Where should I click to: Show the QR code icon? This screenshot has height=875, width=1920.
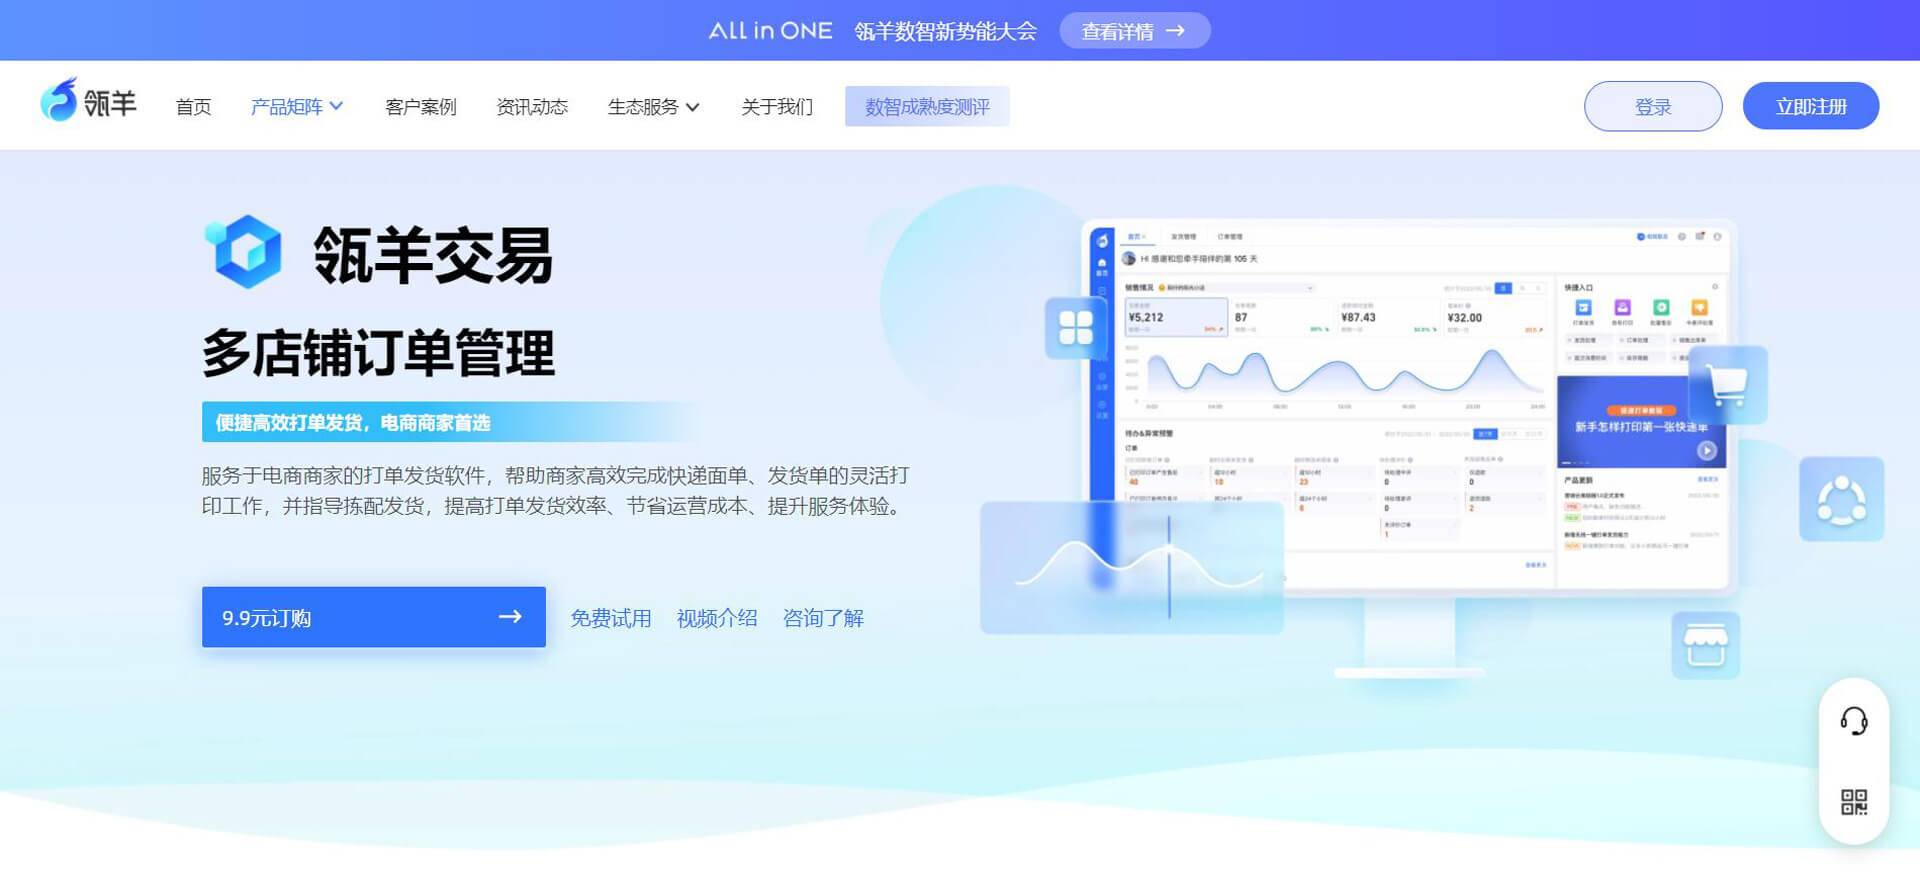pyautogui.click(x=1853, y=802)
